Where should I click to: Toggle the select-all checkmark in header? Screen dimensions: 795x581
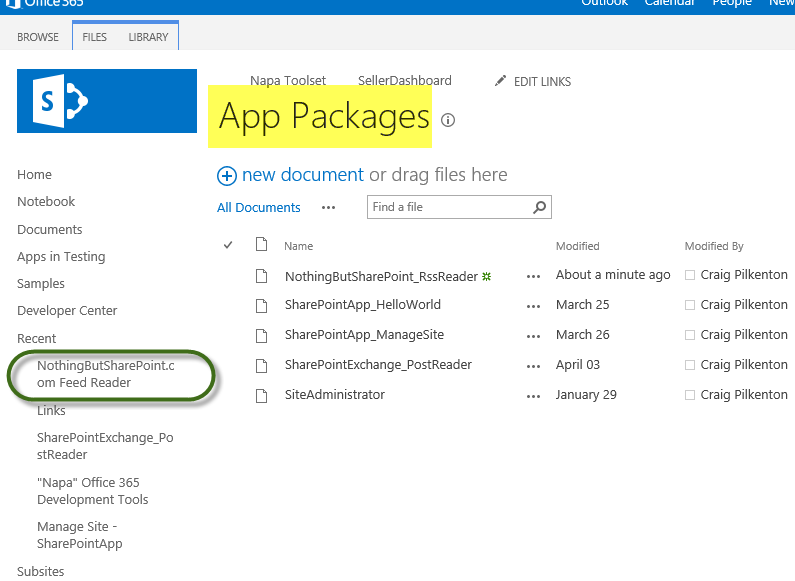point(228,245)
